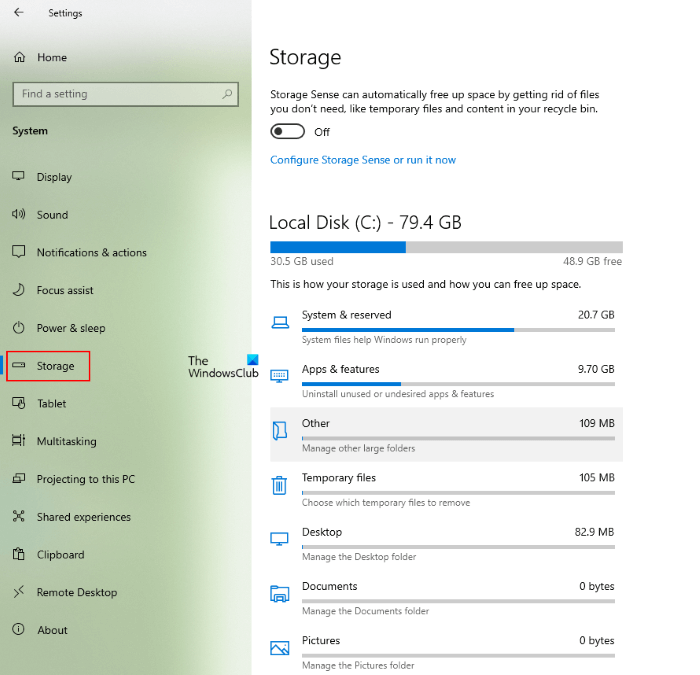Click the Local Disk usage bar

(446, 247)
